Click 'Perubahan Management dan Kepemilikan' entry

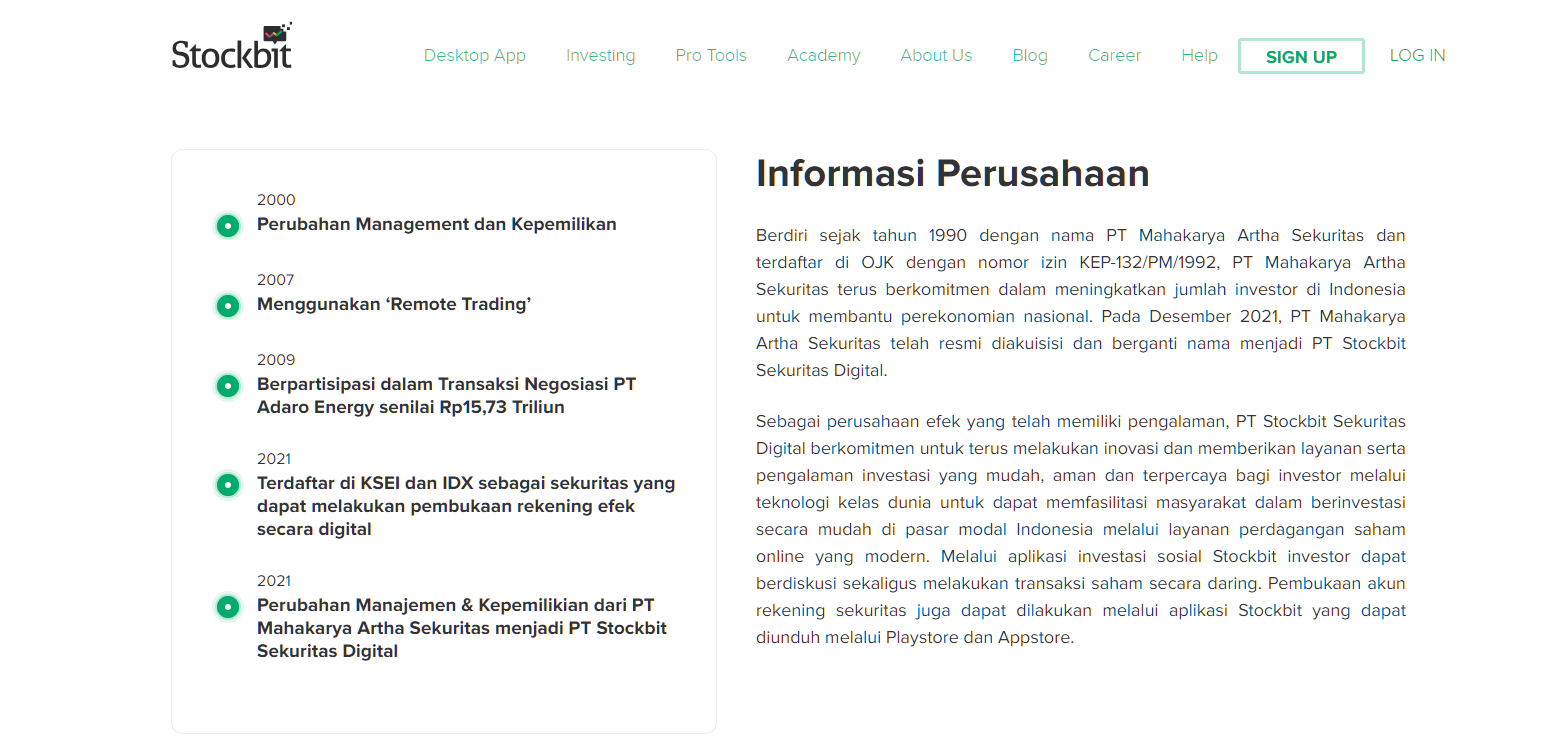pos(437,224)
